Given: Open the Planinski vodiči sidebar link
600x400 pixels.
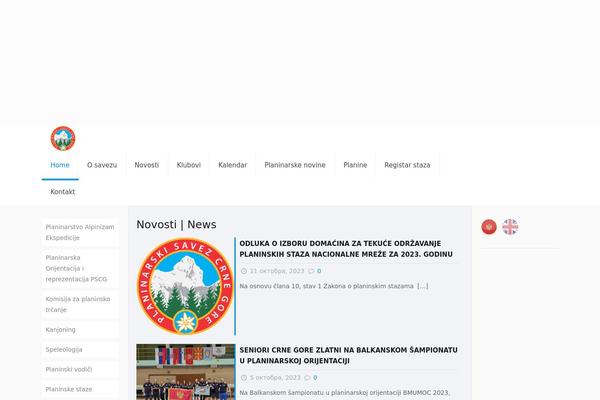Looking at the screenshot, I should [x=80, y=369].
